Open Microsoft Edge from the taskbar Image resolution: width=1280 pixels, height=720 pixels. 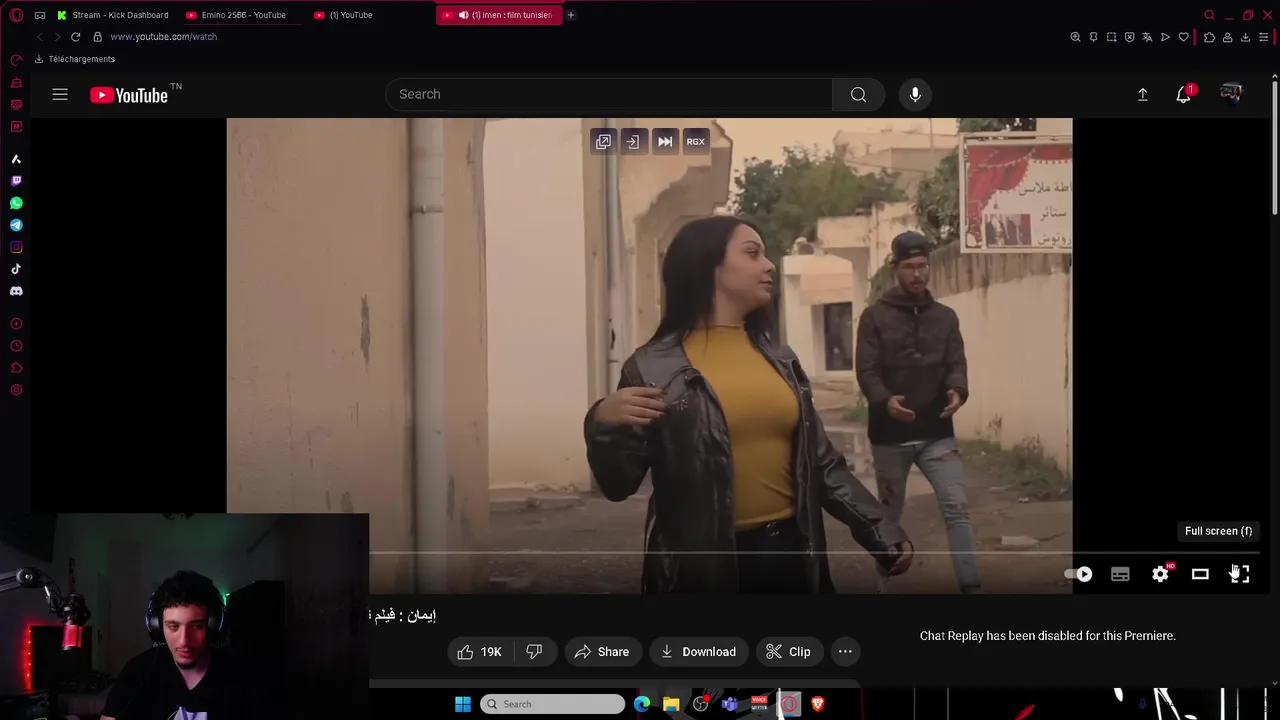[x=642, y=704]
